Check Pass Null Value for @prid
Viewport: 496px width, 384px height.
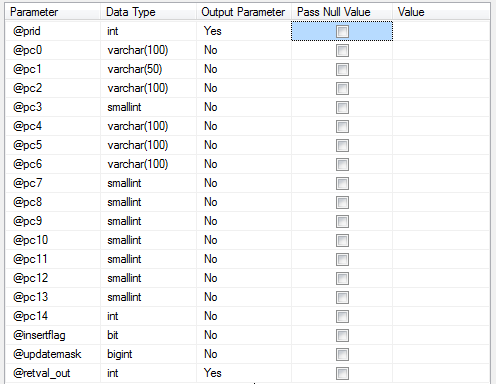[x=342, y=31]
